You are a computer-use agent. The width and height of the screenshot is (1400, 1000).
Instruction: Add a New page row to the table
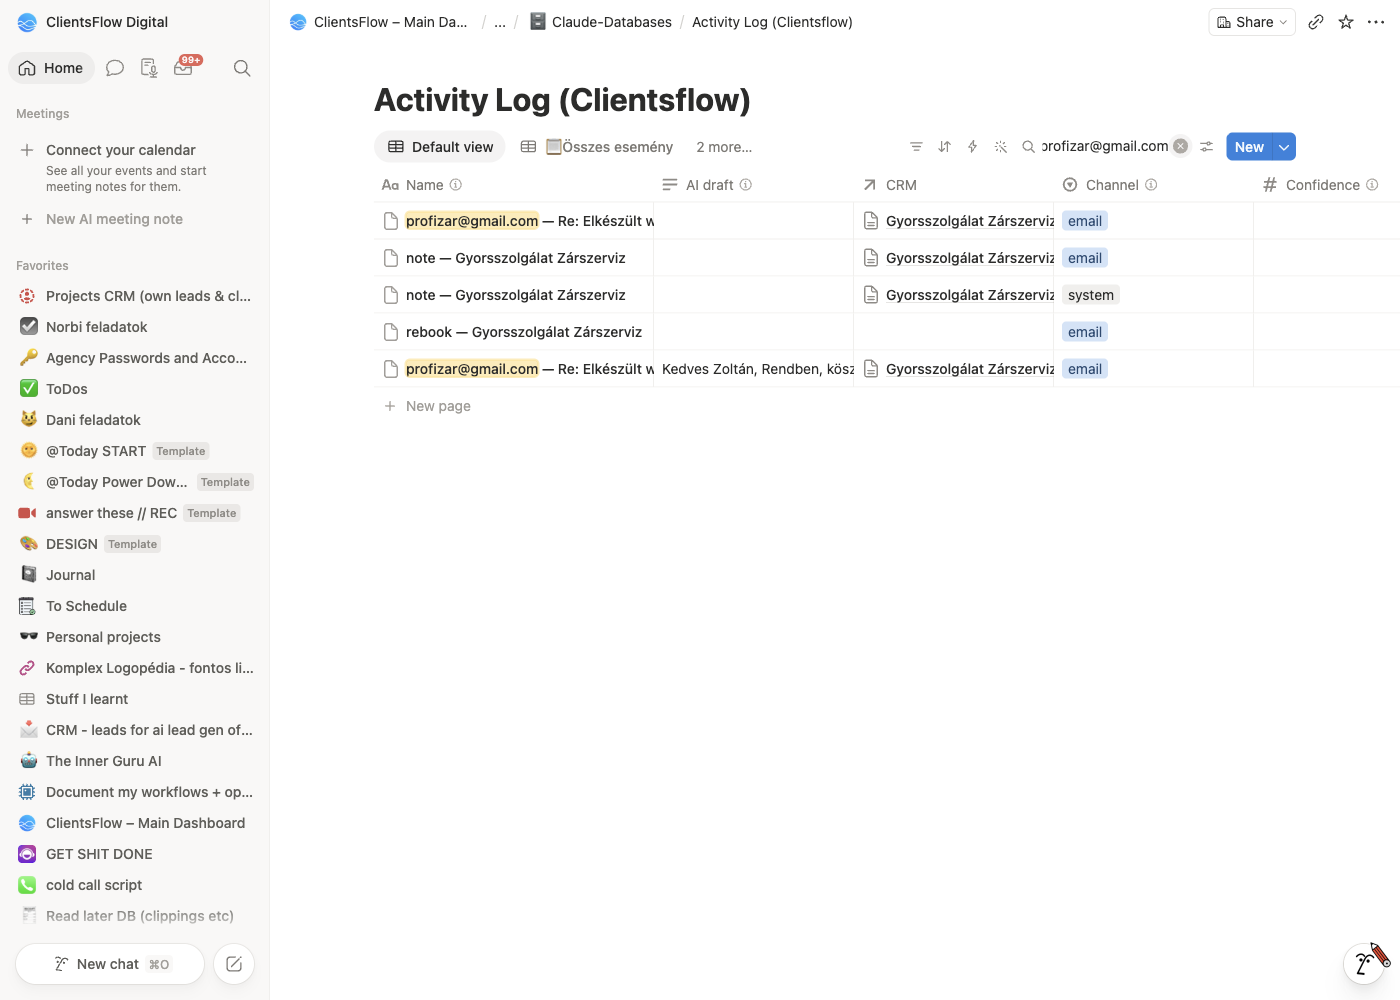[x=438, y=406]
